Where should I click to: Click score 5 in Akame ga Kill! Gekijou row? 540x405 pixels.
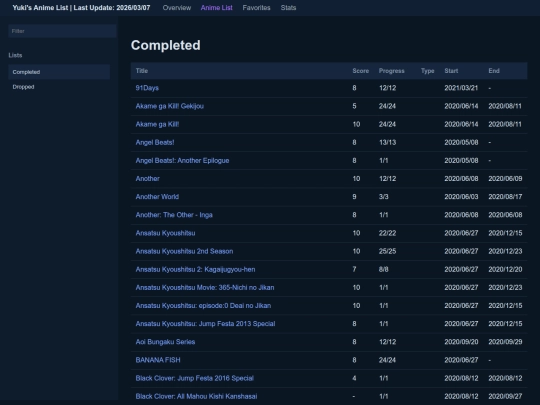point(354,106)
